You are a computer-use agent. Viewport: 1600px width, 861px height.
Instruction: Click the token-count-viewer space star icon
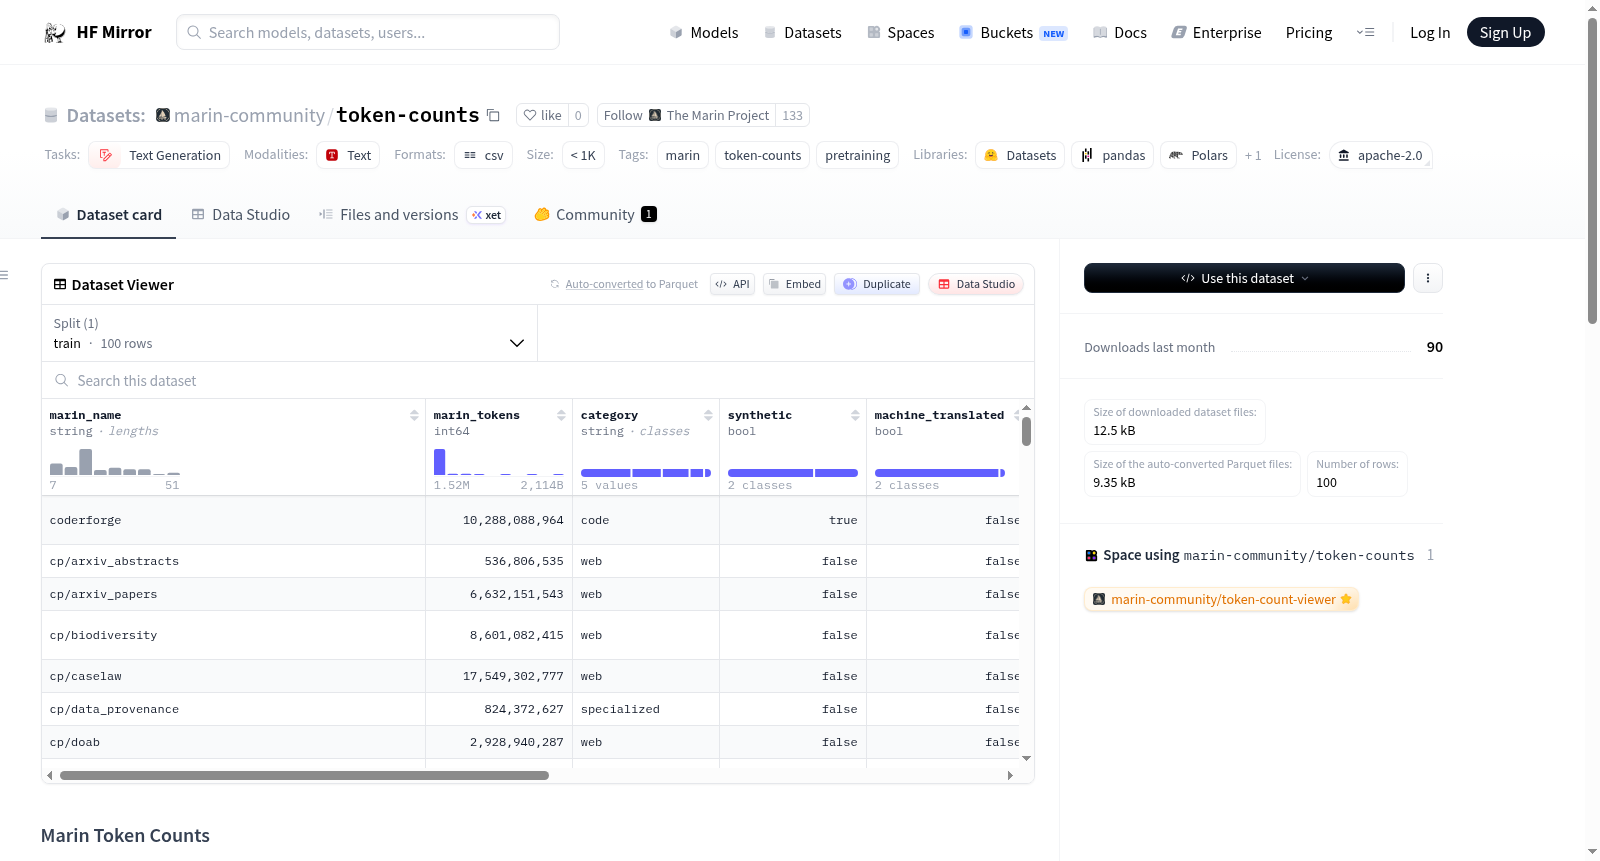coord(1346,599)
